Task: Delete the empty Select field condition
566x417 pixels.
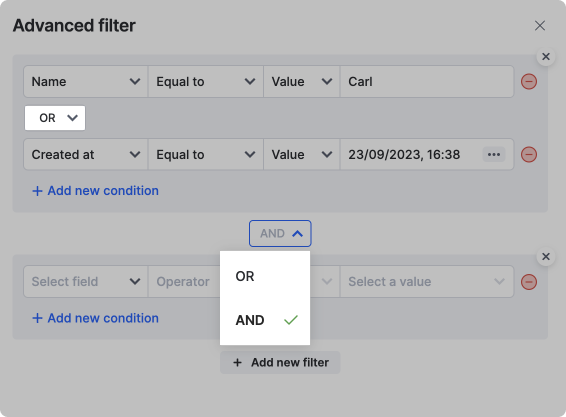Action: pyautogui.click(x=529, y=282)
